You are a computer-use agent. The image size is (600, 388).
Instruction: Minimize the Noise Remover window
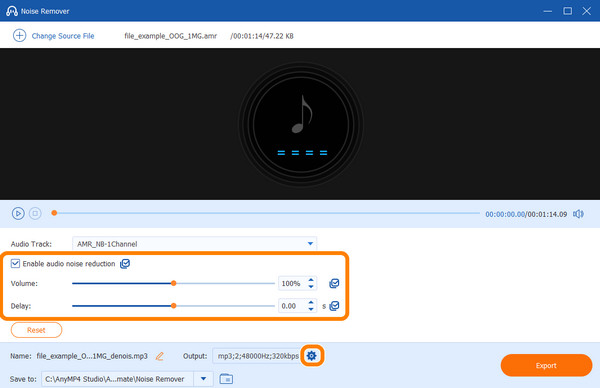(548, 11)
